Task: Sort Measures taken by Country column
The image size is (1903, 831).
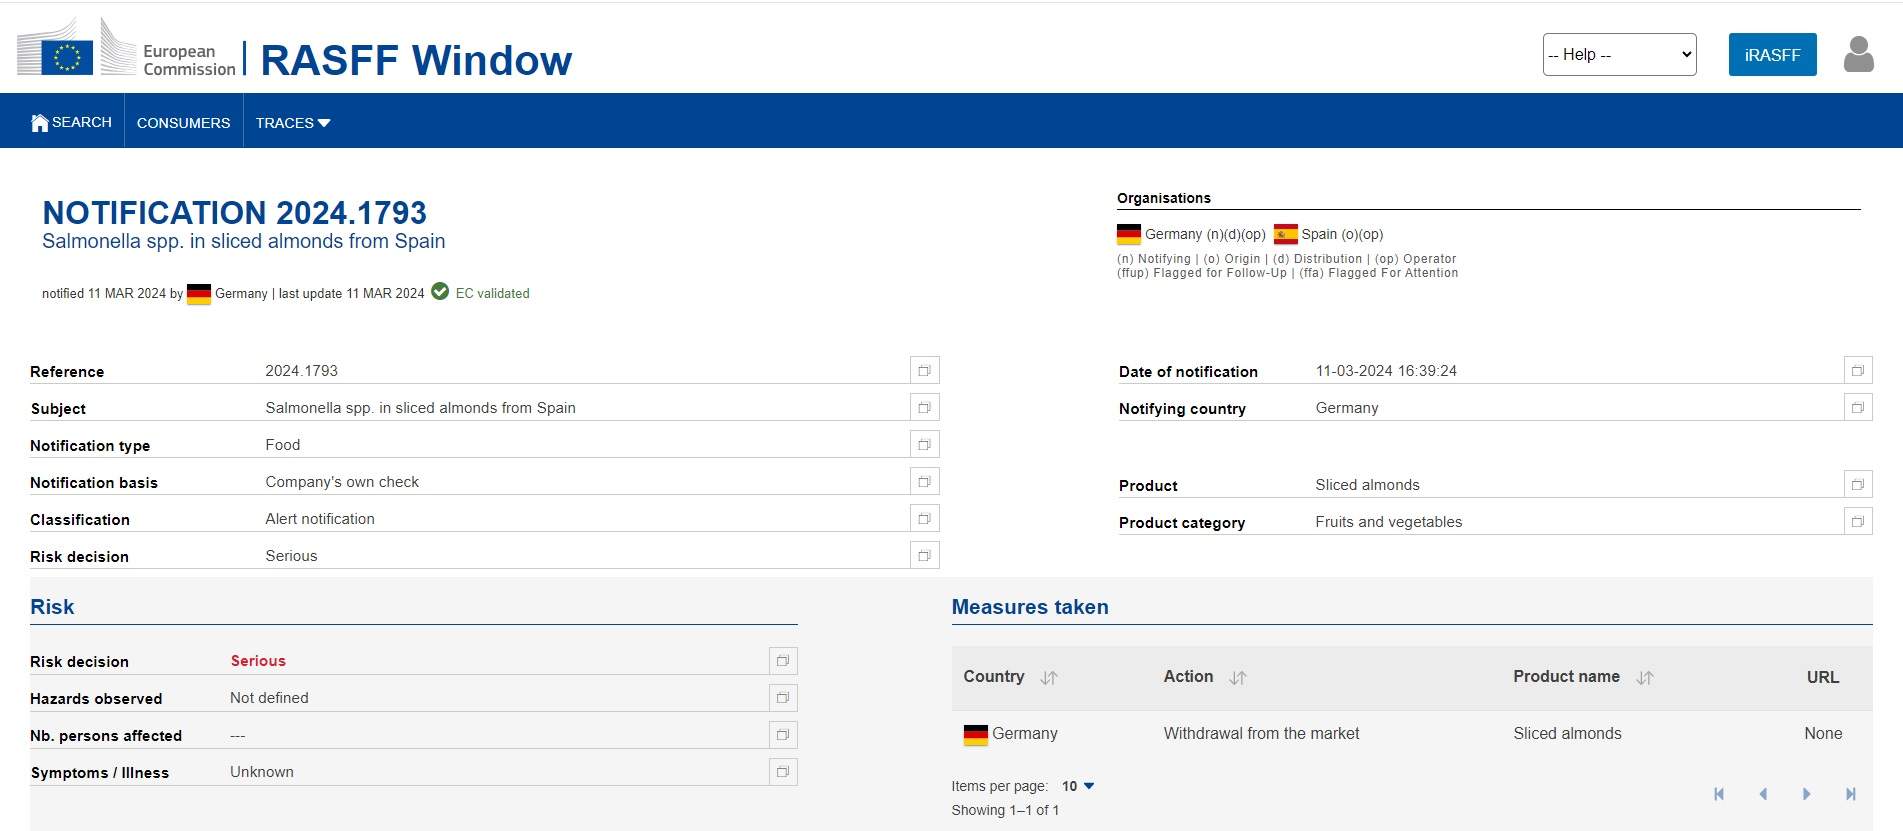Action: (x=1049, y=678)
